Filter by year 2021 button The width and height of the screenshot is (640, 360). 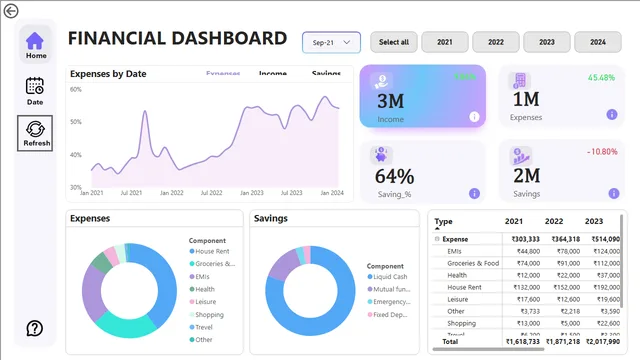[444, 42]
